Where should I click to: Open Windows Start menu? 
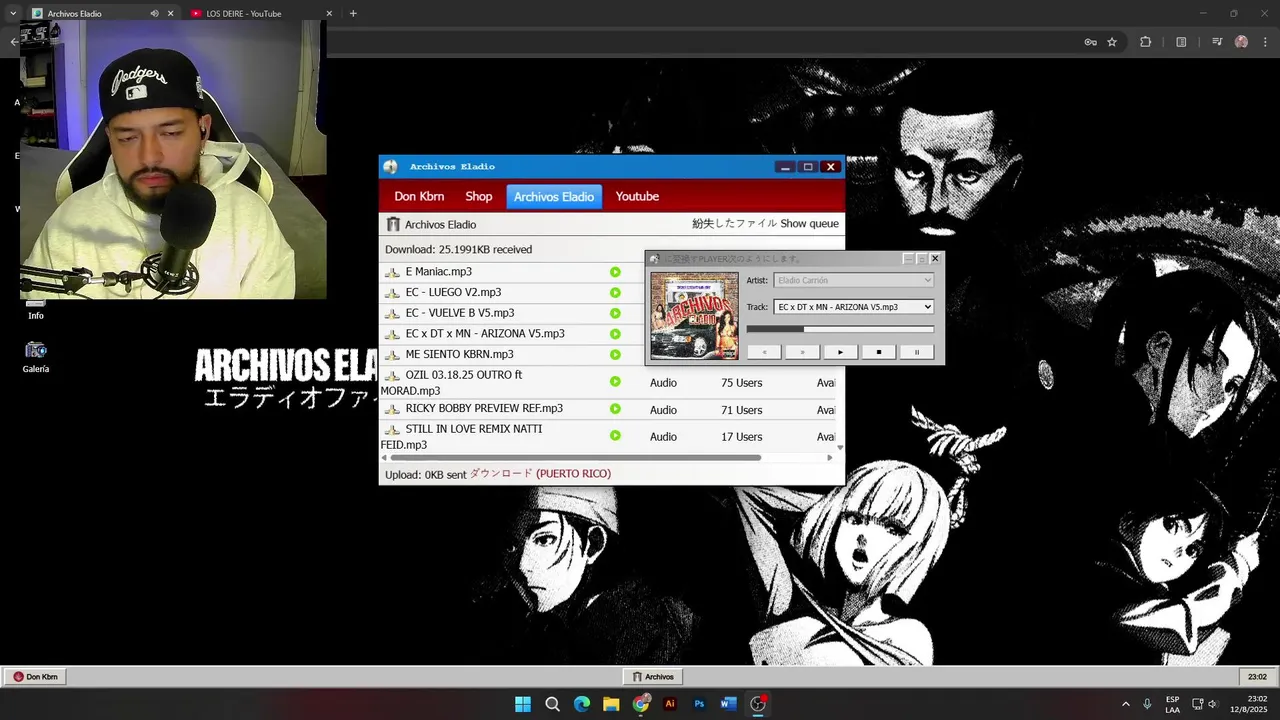[x=523, y=704]
